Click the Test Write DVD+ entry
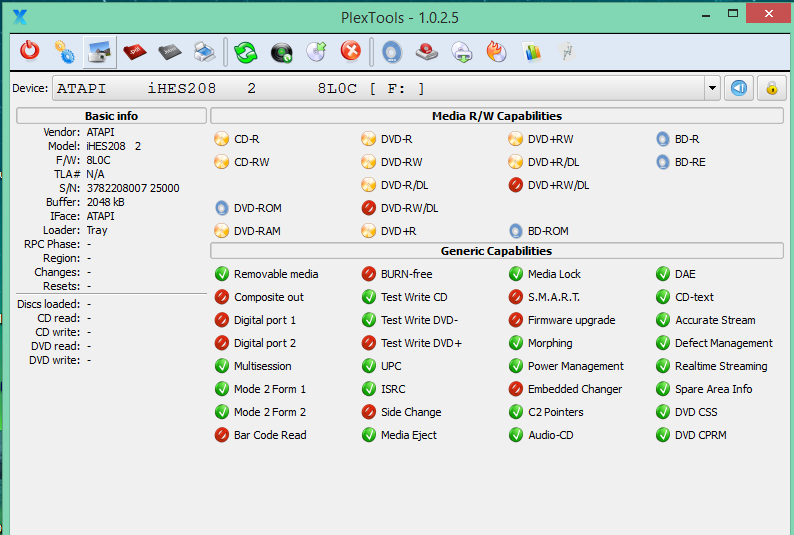794x535 pixels. [412, 343]
